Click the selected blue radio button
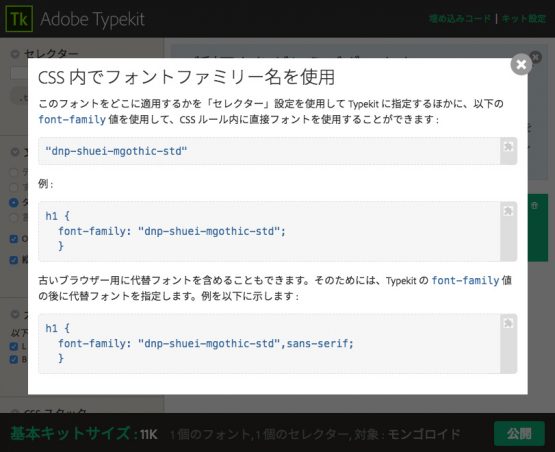The image size is (555, 452). (x=14, y=202)
